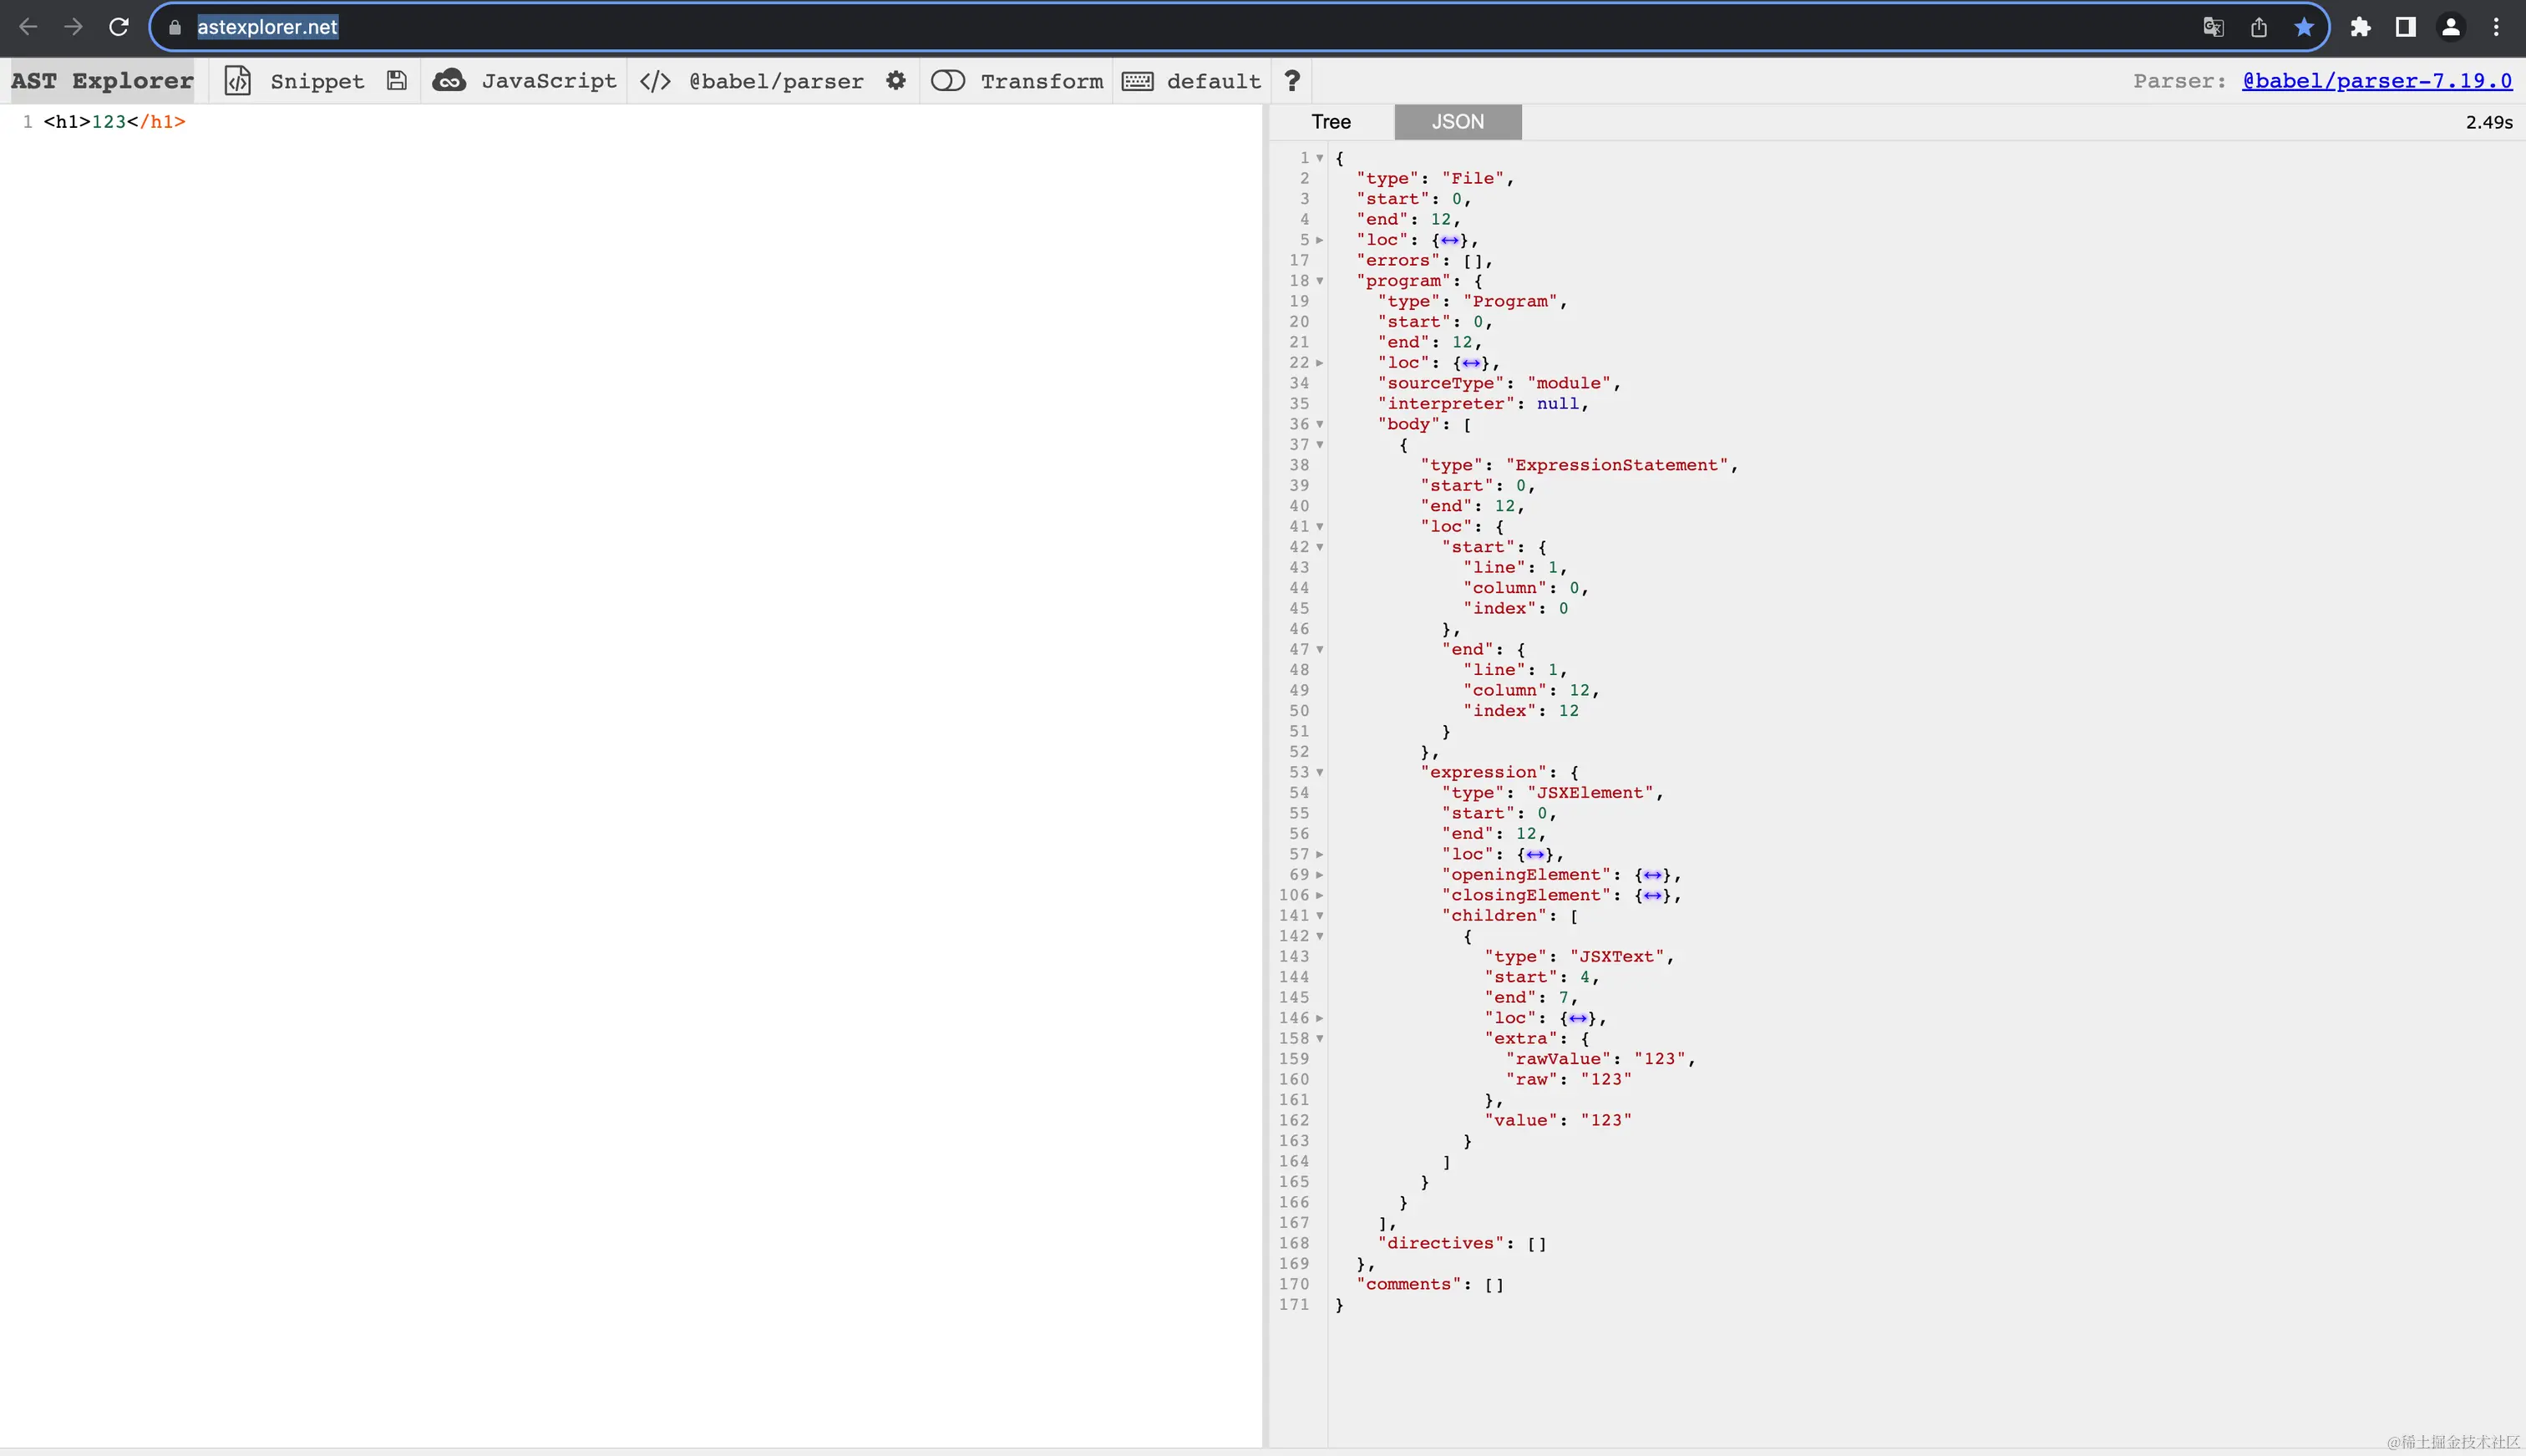Collapse the children array at line 141
2526x1456 pixels.
point(1319,916)
